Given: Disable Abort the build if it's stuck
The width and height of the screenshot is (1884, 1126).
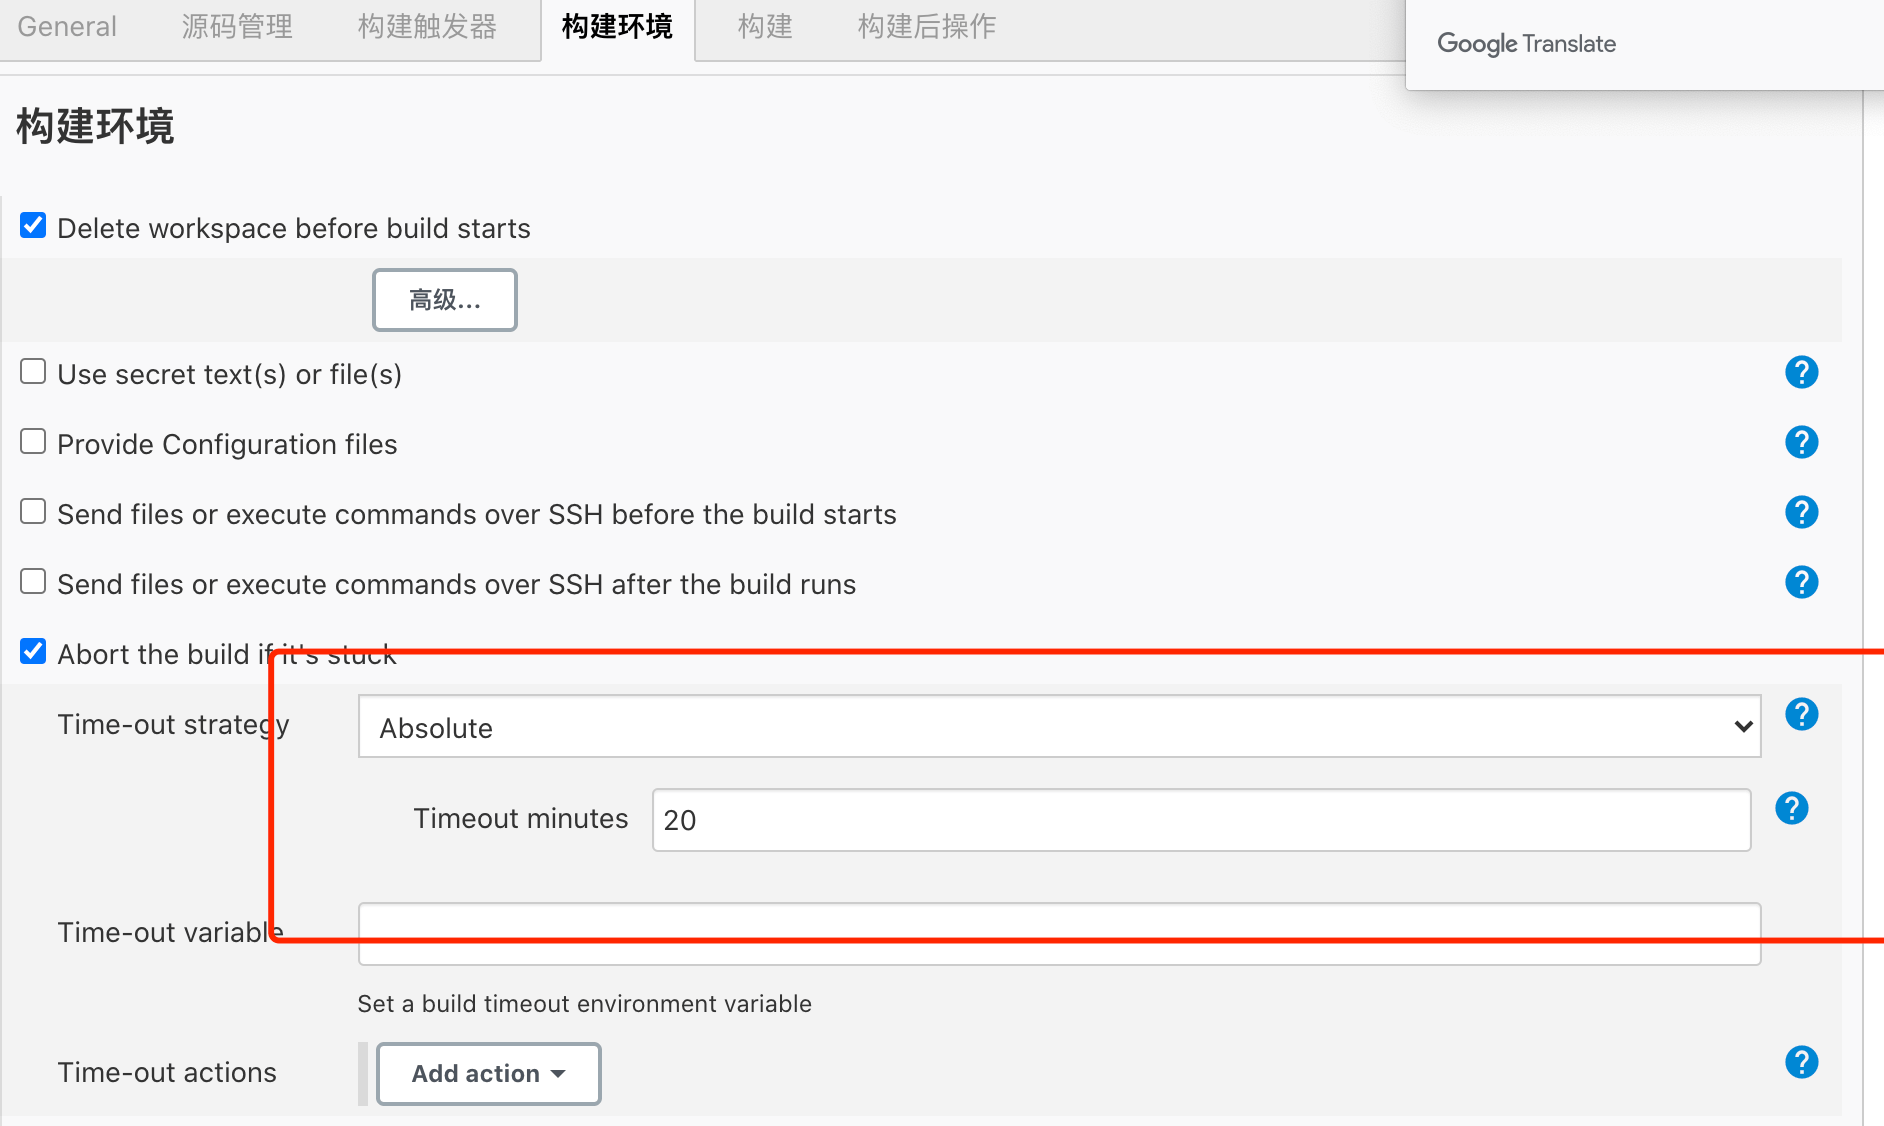Looking at the screenshot, I should coord(33,652).
